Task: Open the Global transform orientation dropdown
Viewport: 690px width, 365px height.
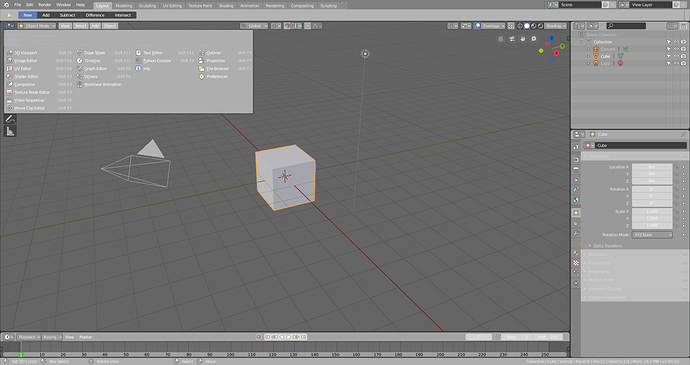Action: click(254, 26)
